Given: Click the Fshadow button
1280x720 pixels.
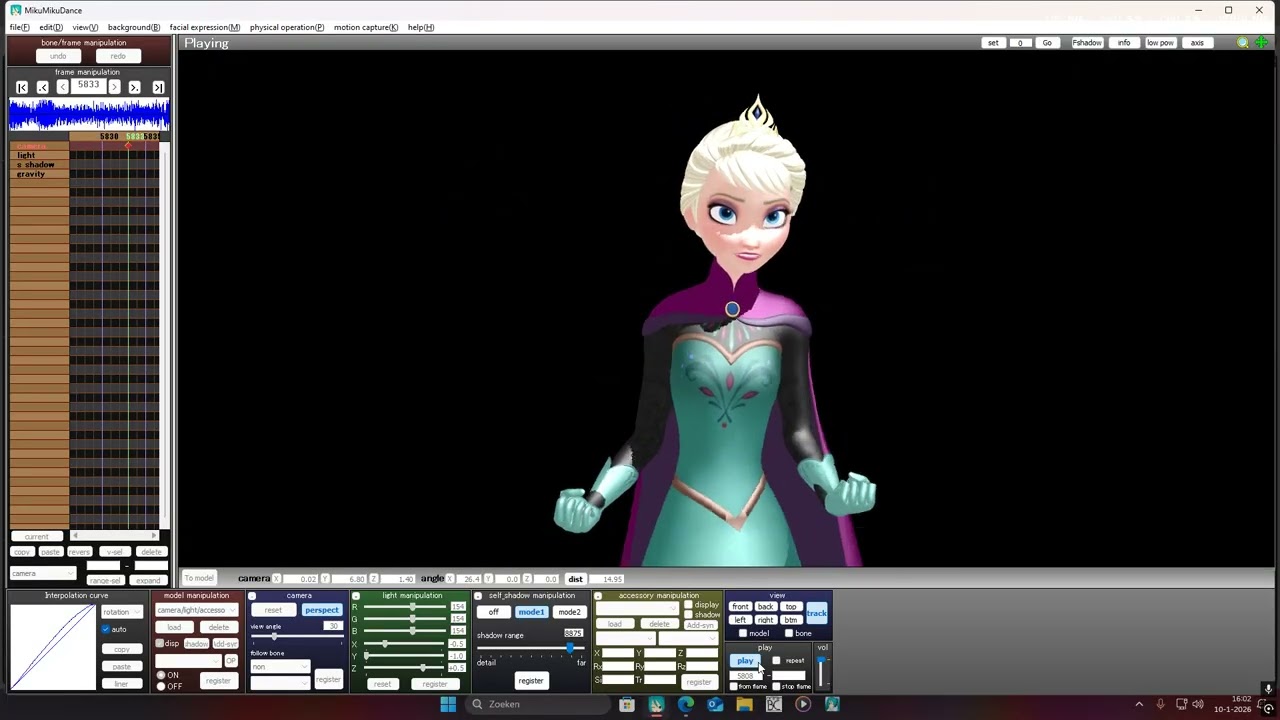Looking at the screenshot, I should 1087,43.
